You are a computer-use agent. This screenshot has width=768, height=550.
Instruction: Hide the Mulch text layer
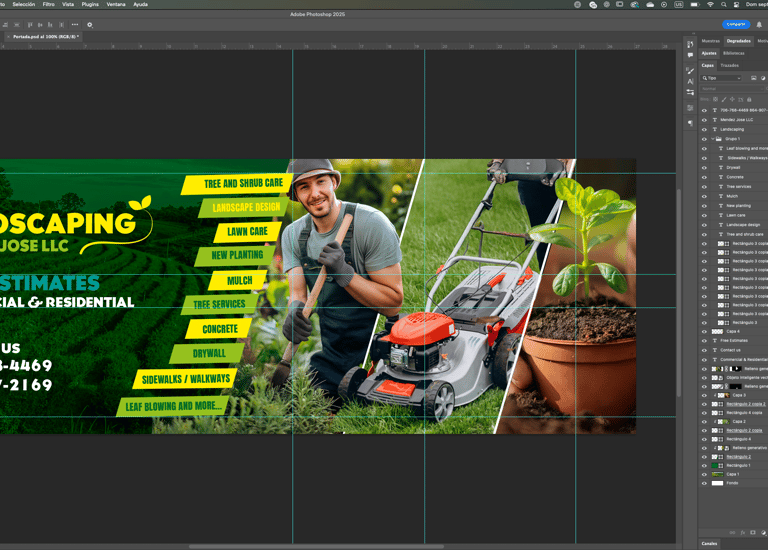[704, 196]
